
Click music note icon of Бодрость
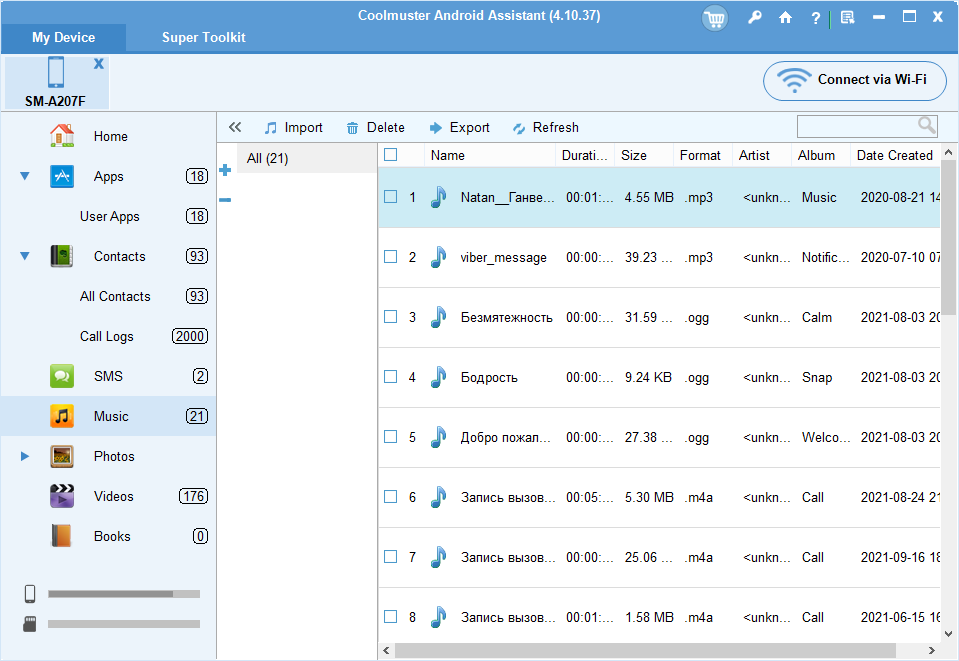coord(438,377)
